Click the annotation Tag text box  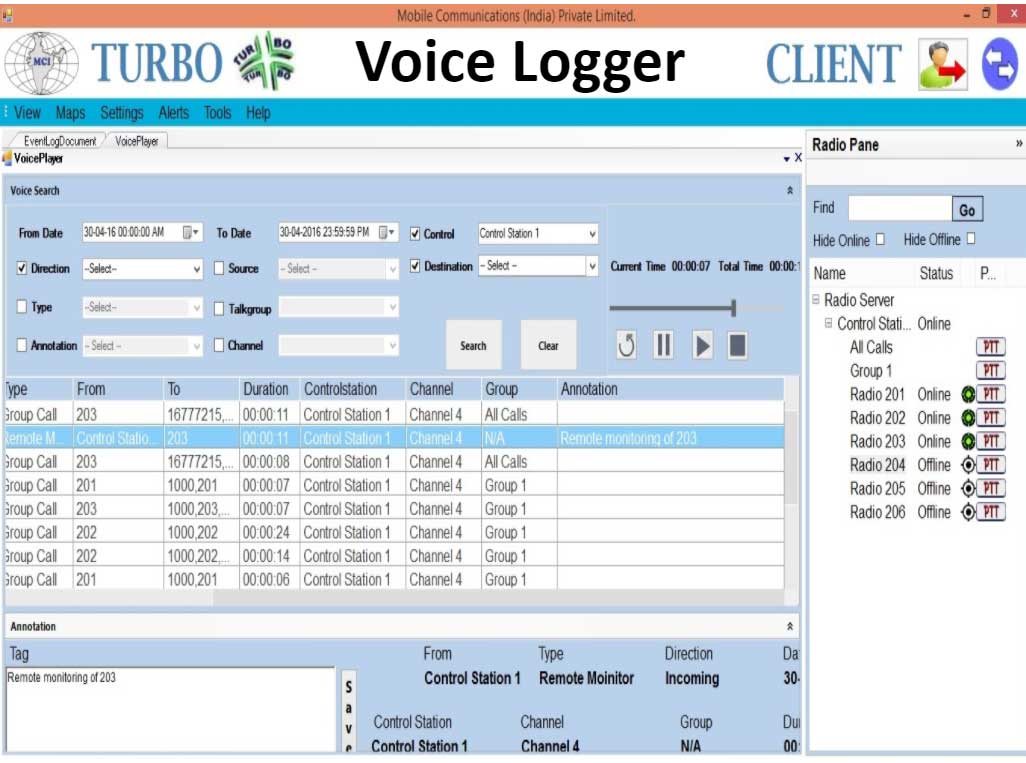pos(170,710)
